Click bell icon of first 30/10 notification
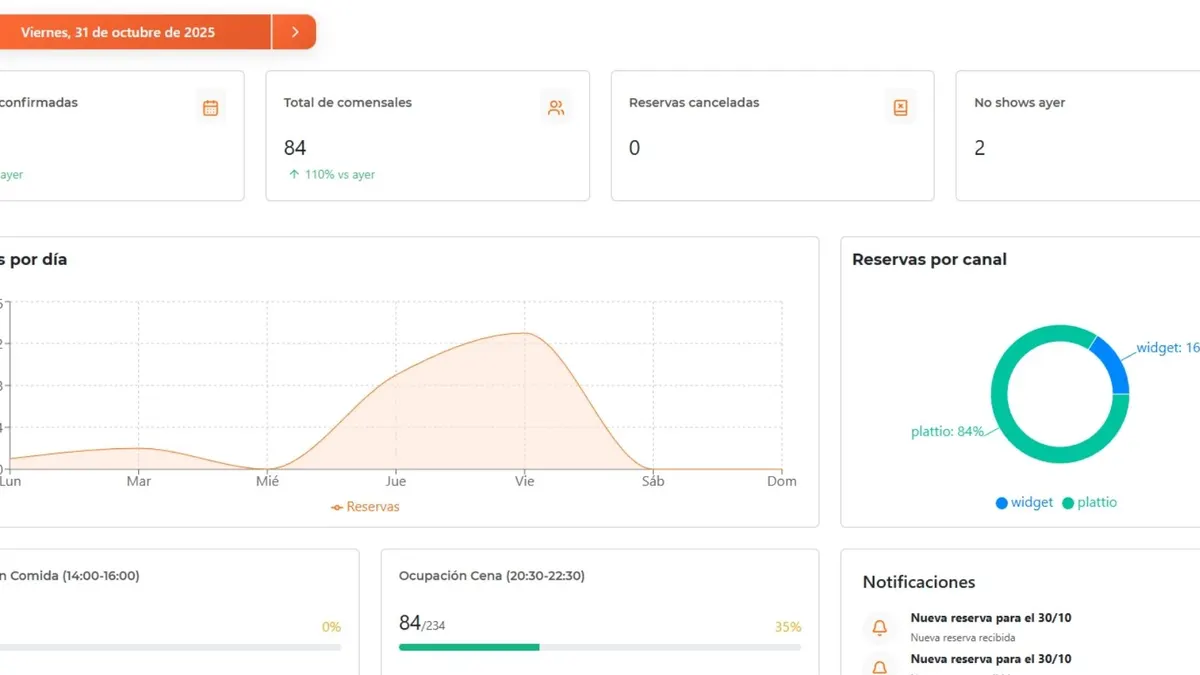This screenshot has width=1200, height=675. pos(880,627)
